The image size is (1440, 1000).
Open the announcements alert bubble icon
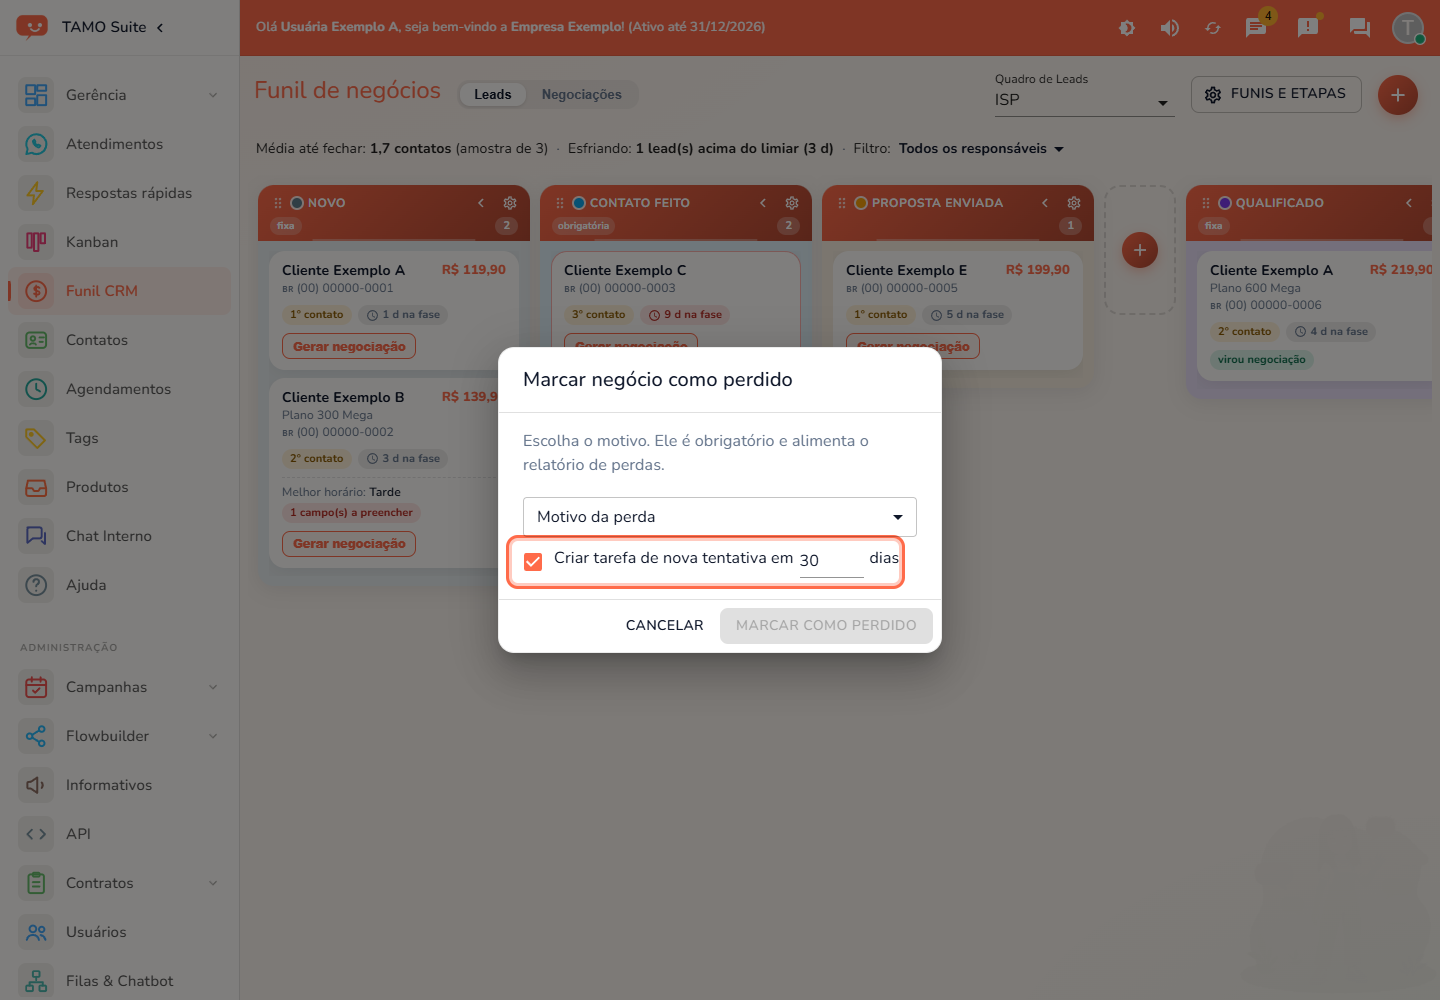point(1308,27)
